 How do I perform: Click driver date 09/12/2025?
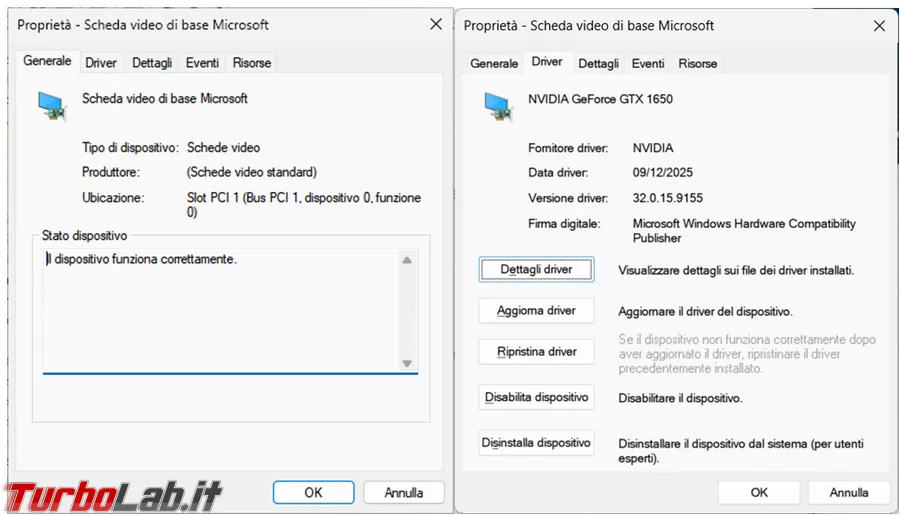point(662,172)
